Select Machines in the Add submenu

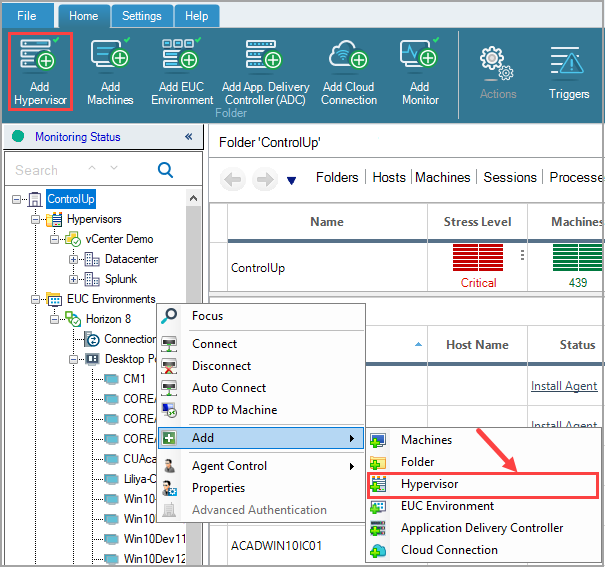coord(483,440)
